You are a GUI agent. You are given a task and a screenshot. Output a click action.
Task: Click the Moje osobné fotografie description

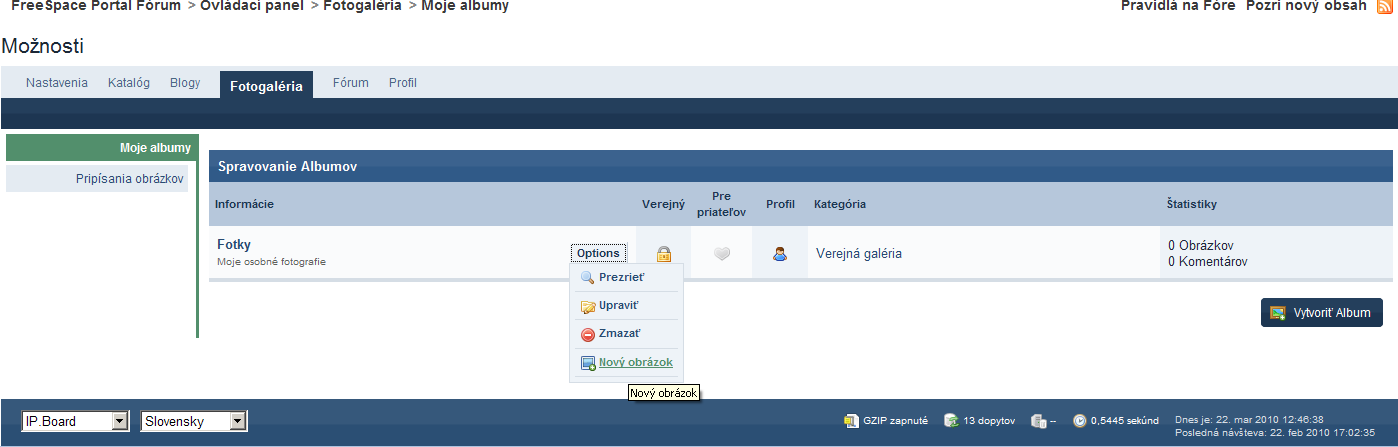(271, 262)
